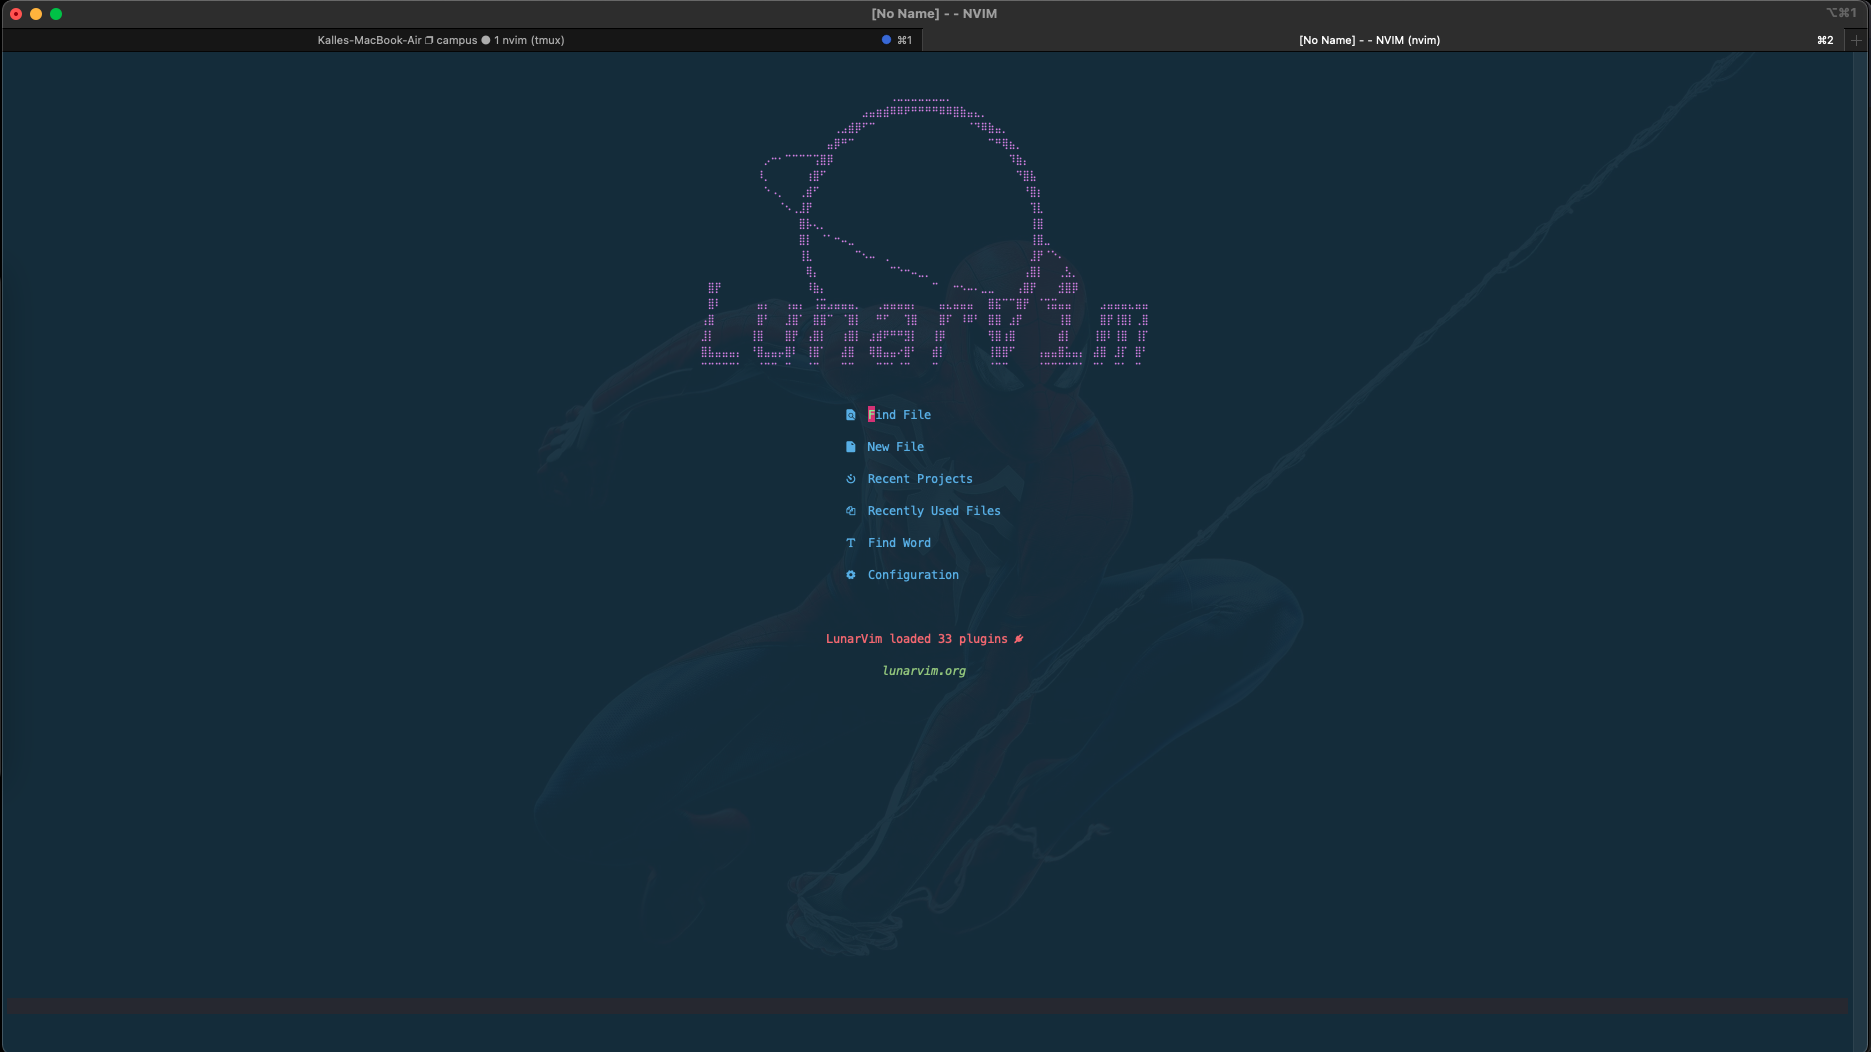Click the LunarVim ASCII logo header
The width and height of the screenshot is (1871, 1052).
click(x=924, y=232)
